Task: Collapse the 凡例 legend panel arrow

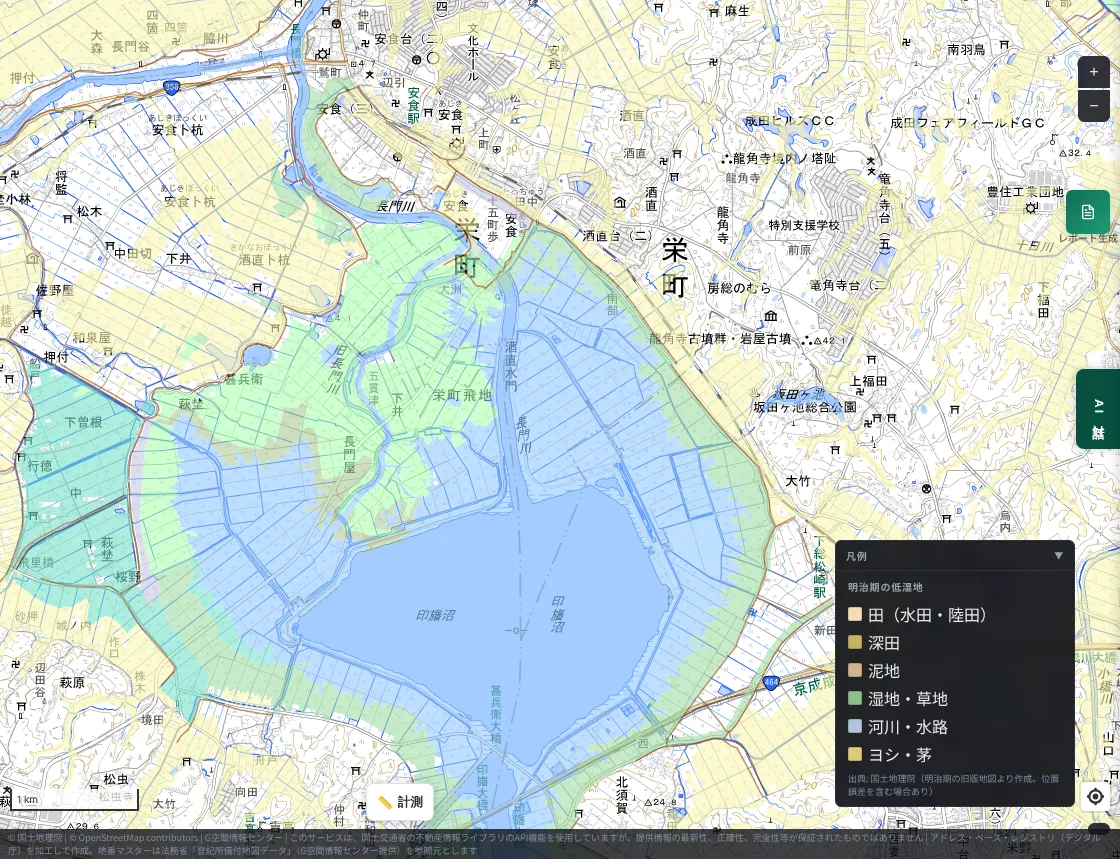Action: (x=1059, y=556)
